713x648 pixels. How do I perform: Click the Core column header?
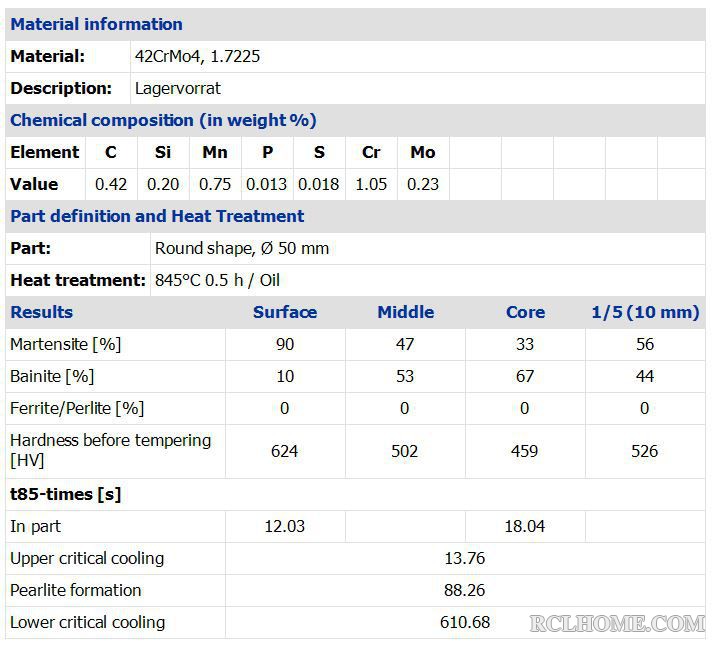tap(525, 312)
